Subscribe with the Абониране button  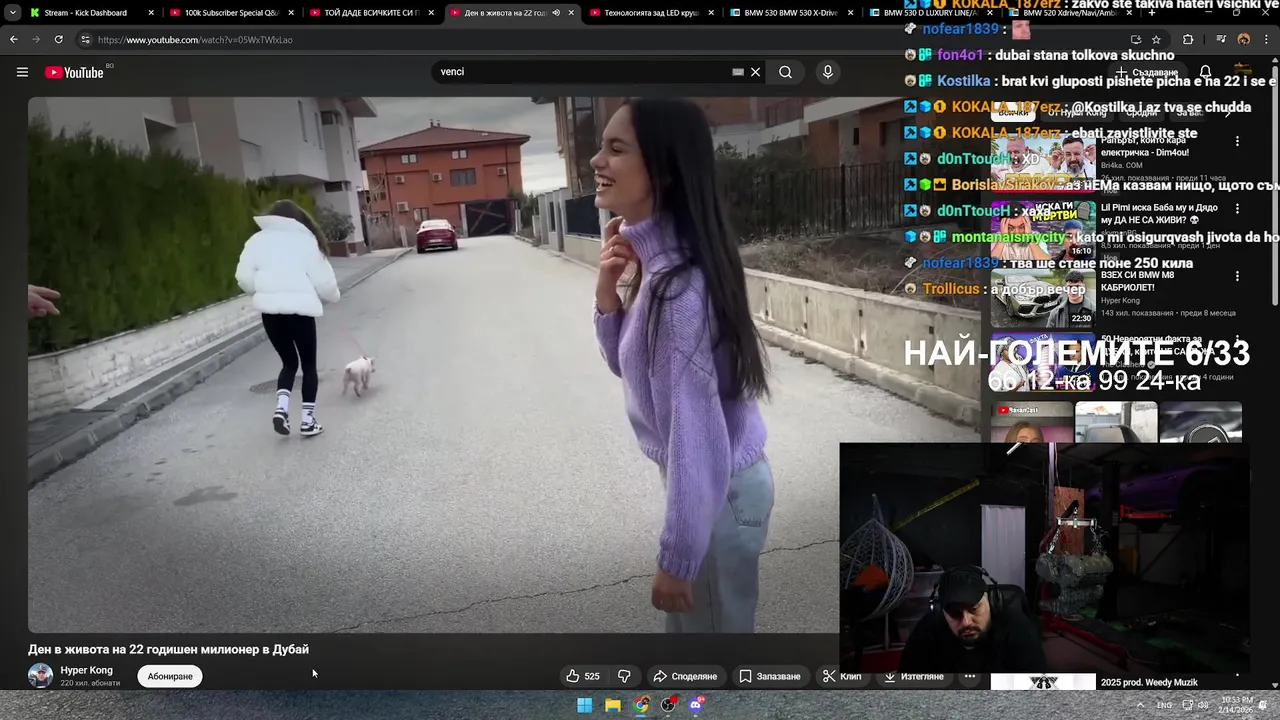(x=170, y=676)
